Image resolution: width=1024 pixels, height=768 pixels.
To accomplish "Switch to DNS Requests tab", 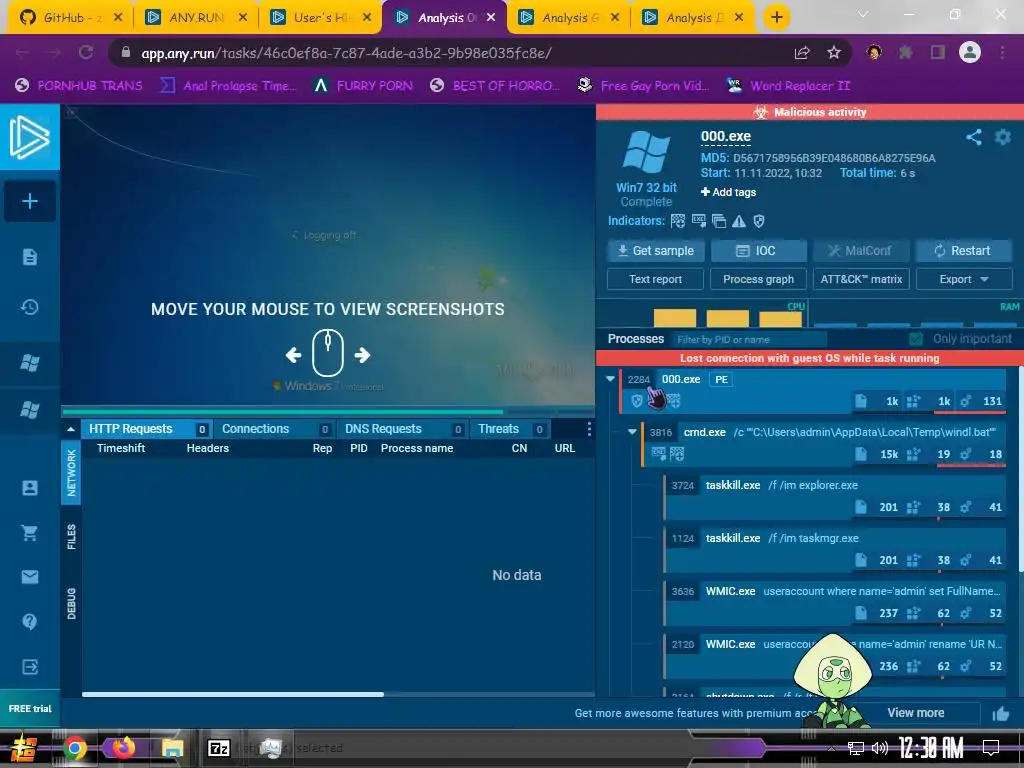I will (402, 429).
